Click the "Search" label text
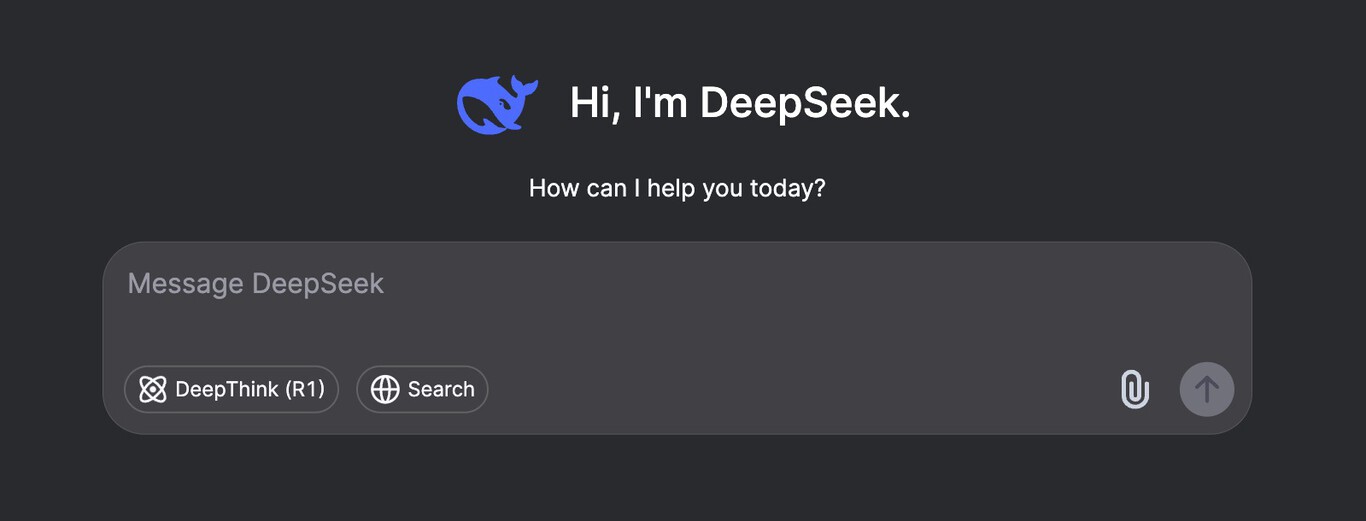 [x=441, y=389]
